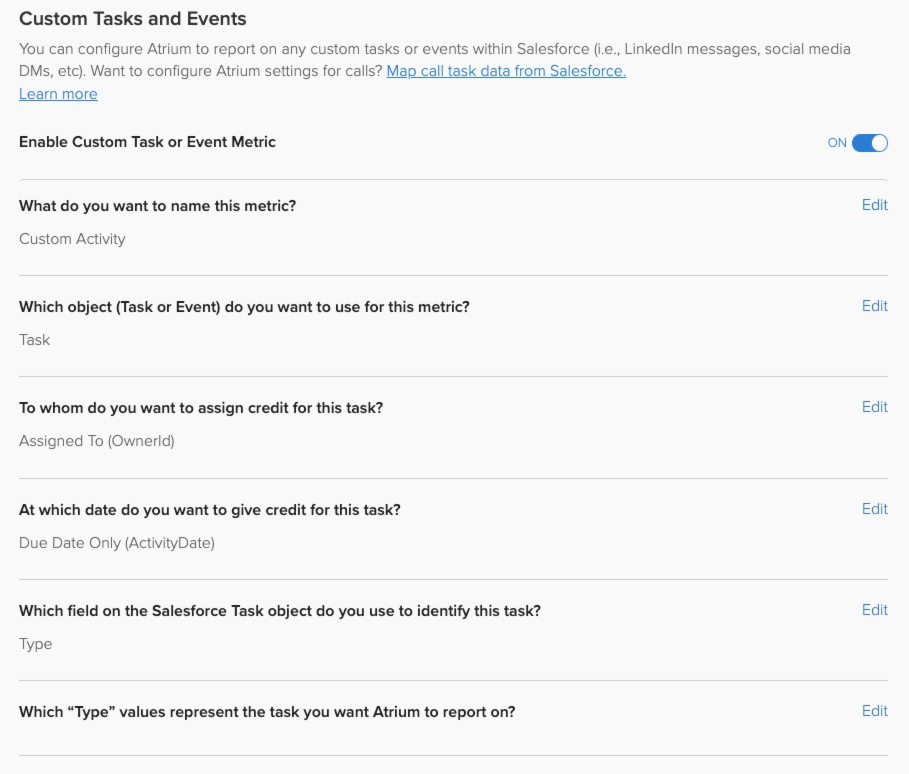Edit the metric name setting
Image resolution: width=909 pixels, height=774 pixels.
874,205
